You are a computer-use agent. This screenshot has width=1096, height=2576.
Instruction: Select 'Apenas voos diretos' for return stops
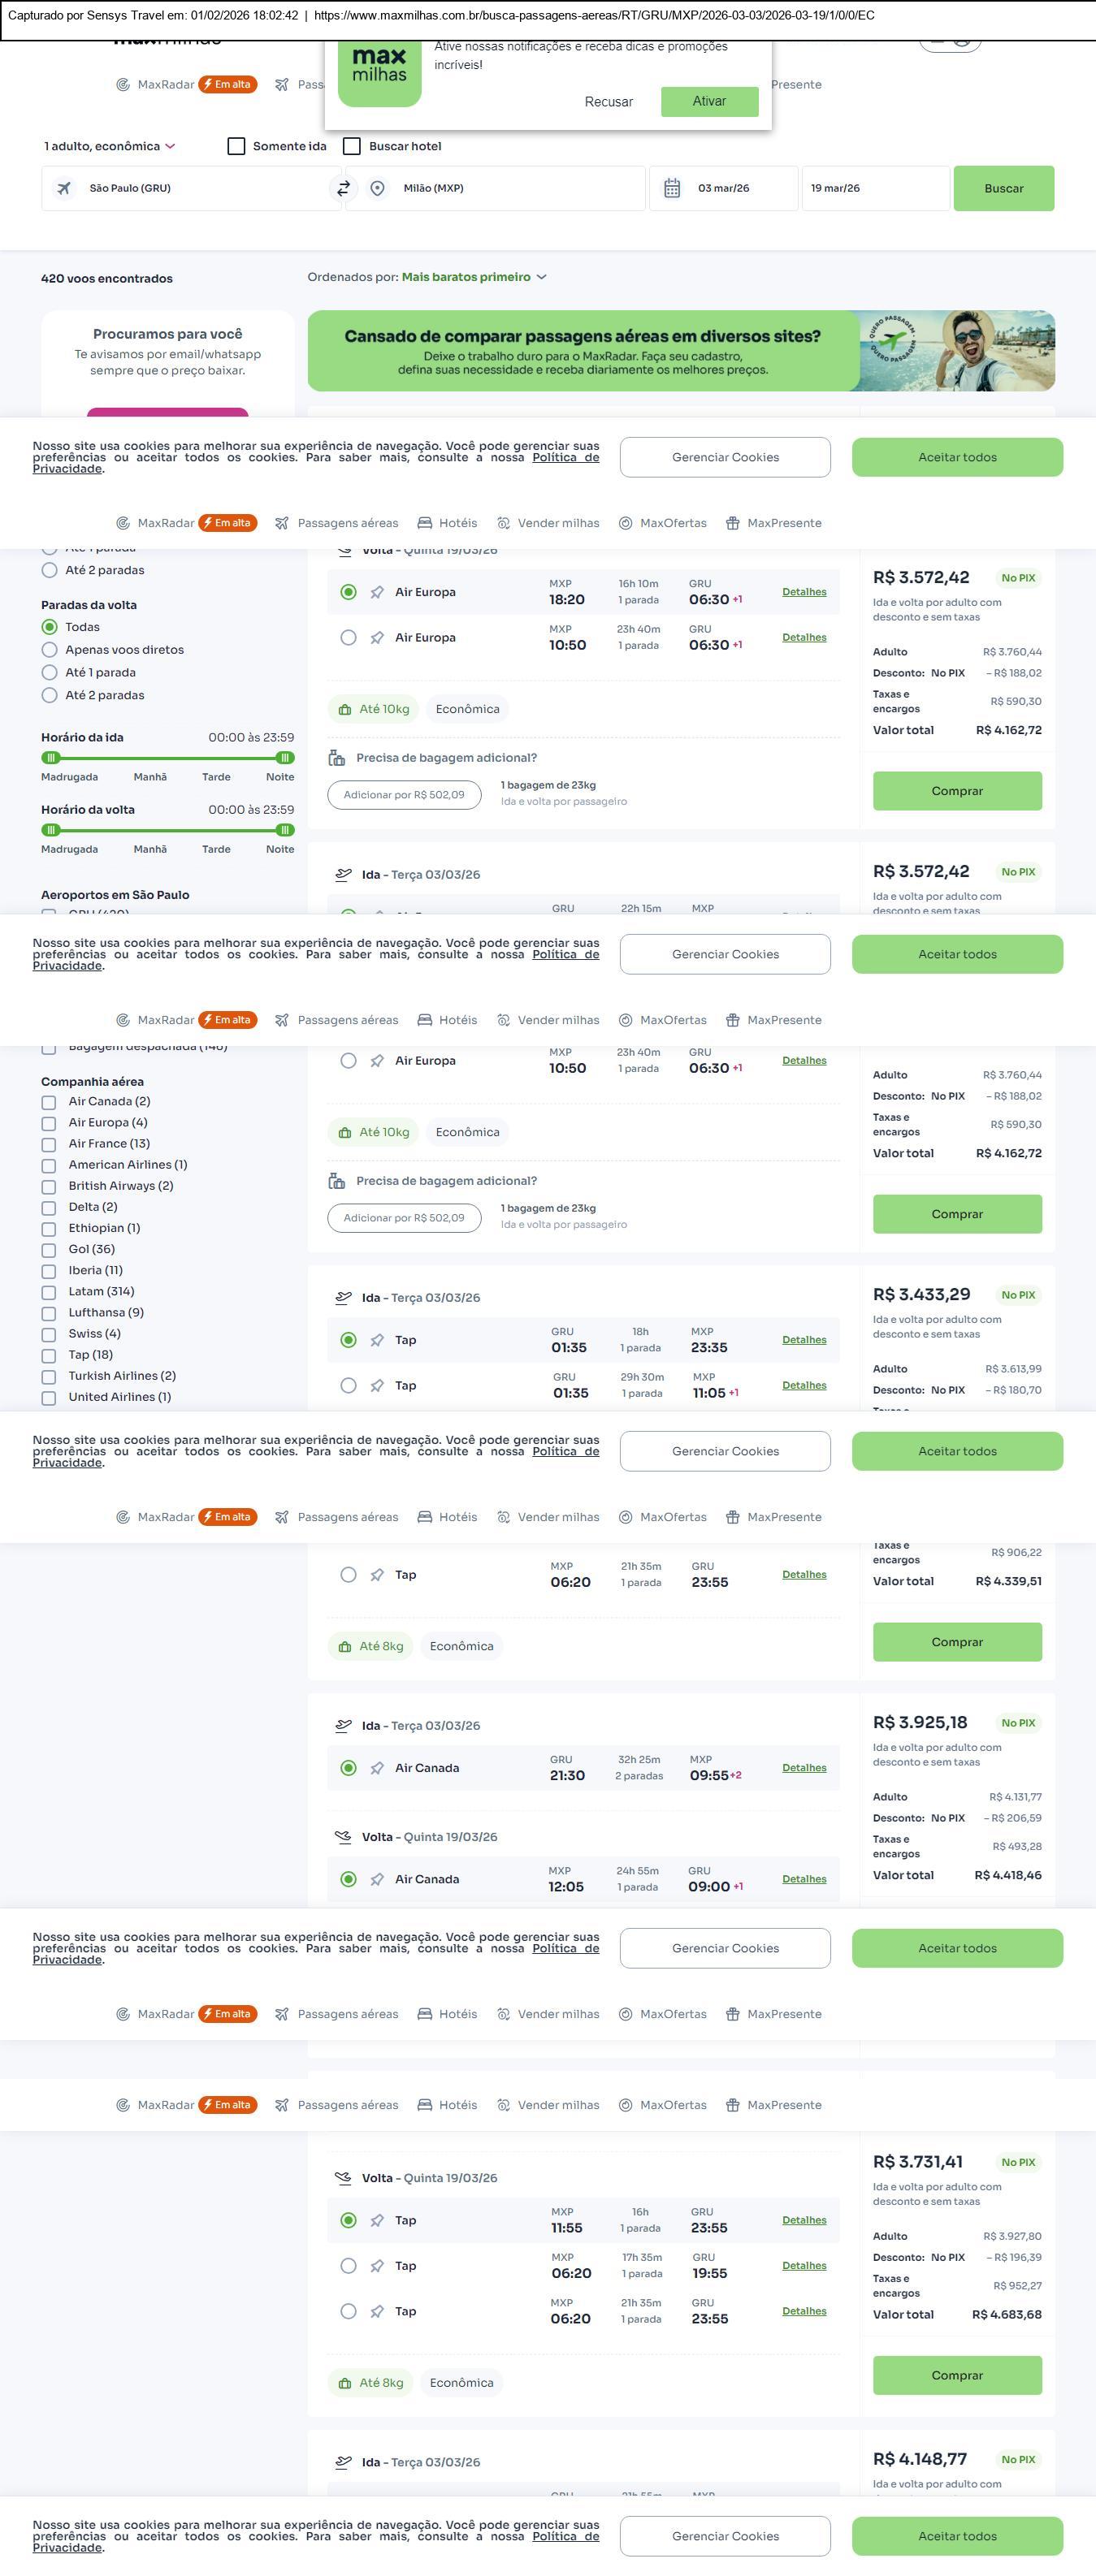(x=49, y=650)
